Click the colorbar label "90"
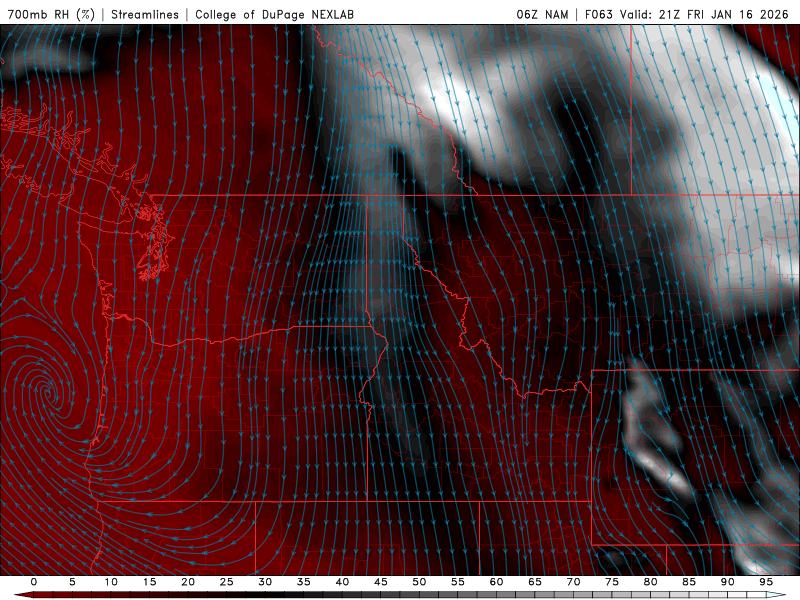 click(728, 582)
